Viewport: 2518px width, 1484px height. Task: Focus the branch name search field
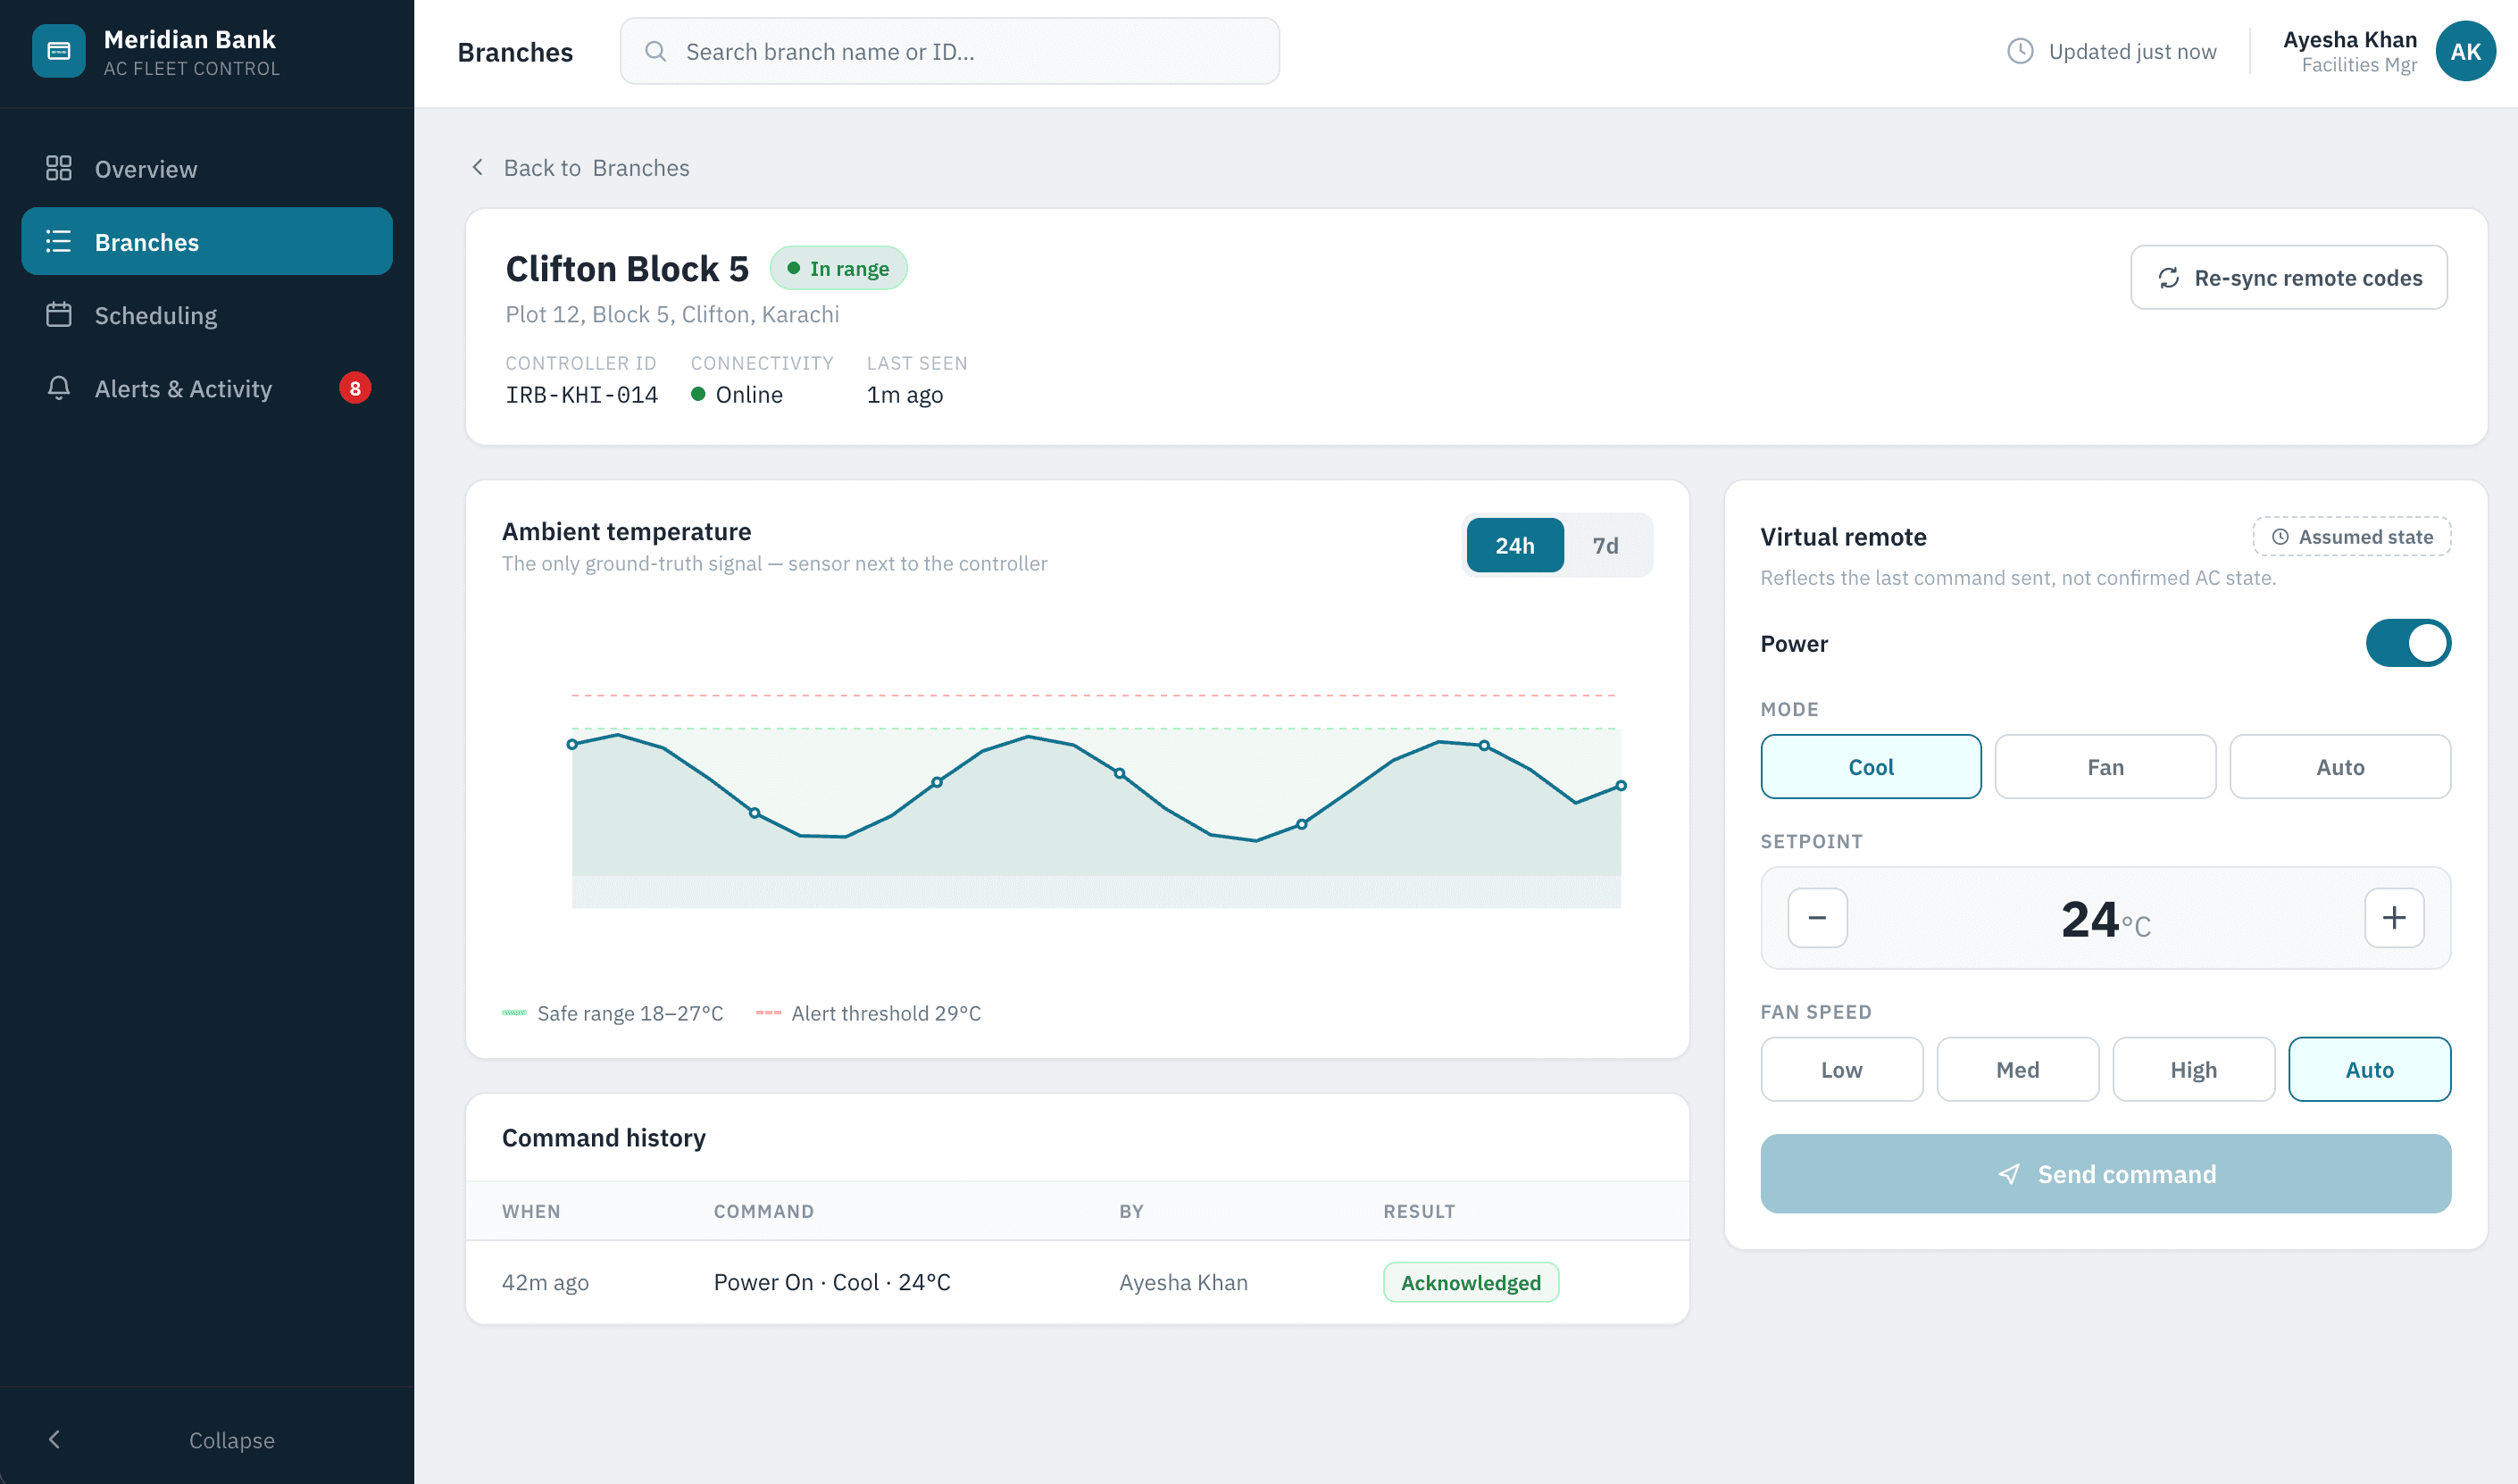coord(949,51)
